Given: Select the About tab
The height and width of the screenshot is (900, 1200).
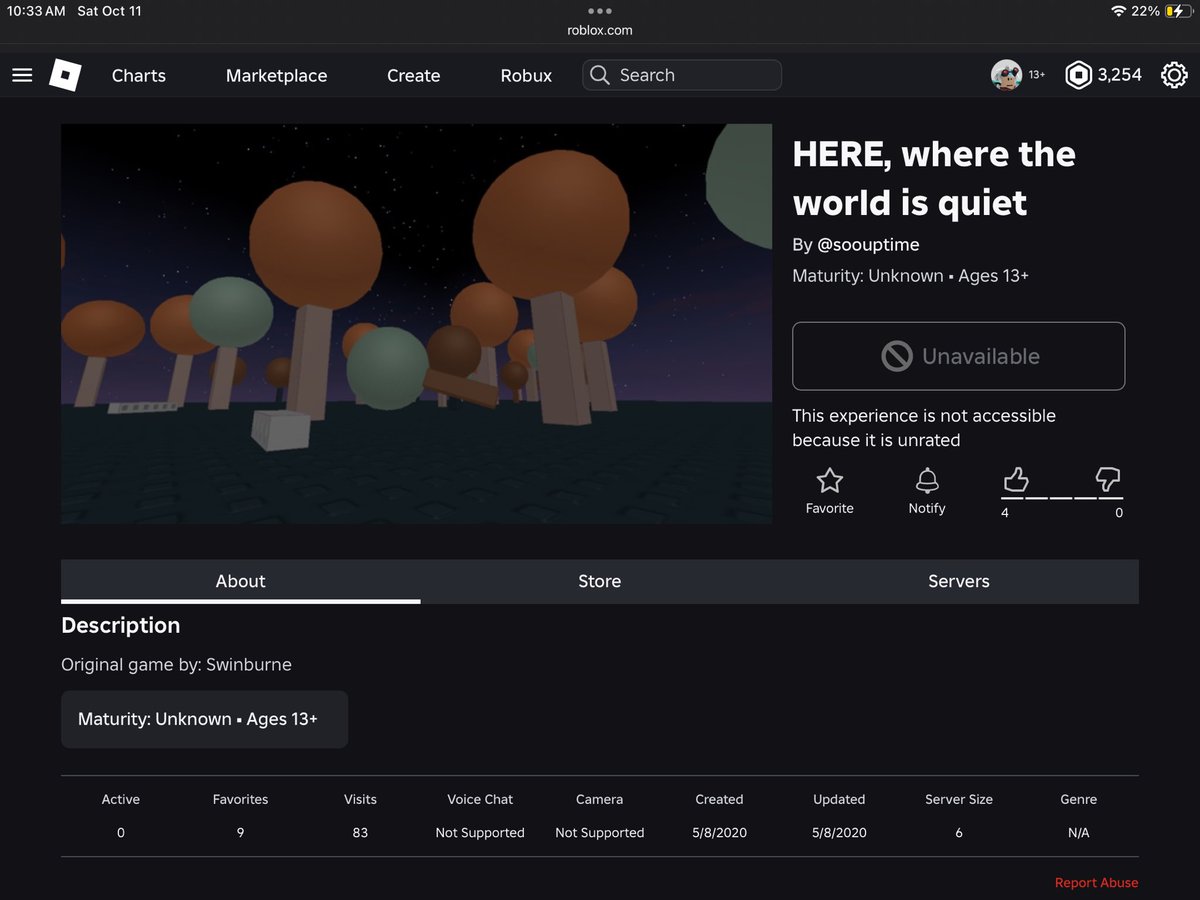Looking at the screenshot, I should click(241, 581).
